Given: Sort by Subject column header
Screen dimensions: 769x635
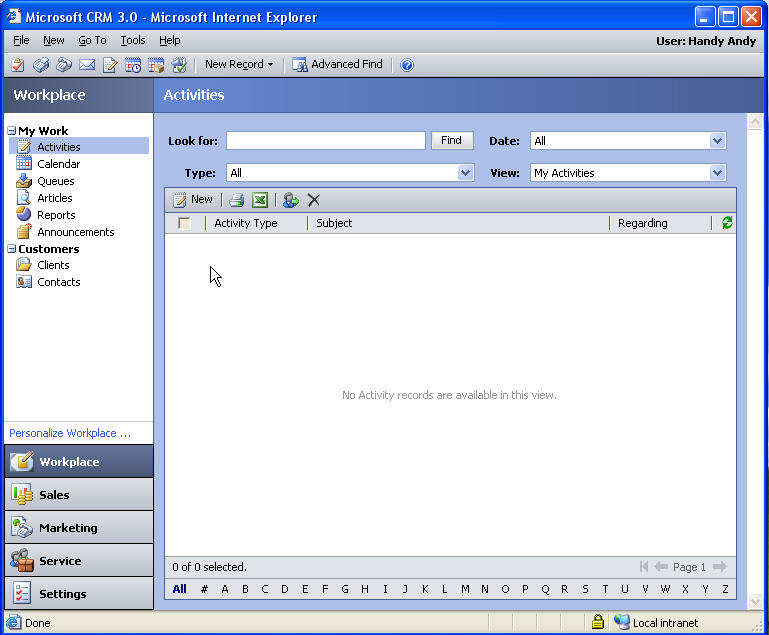Looking at the screenshot, I should tap(334, 223).
